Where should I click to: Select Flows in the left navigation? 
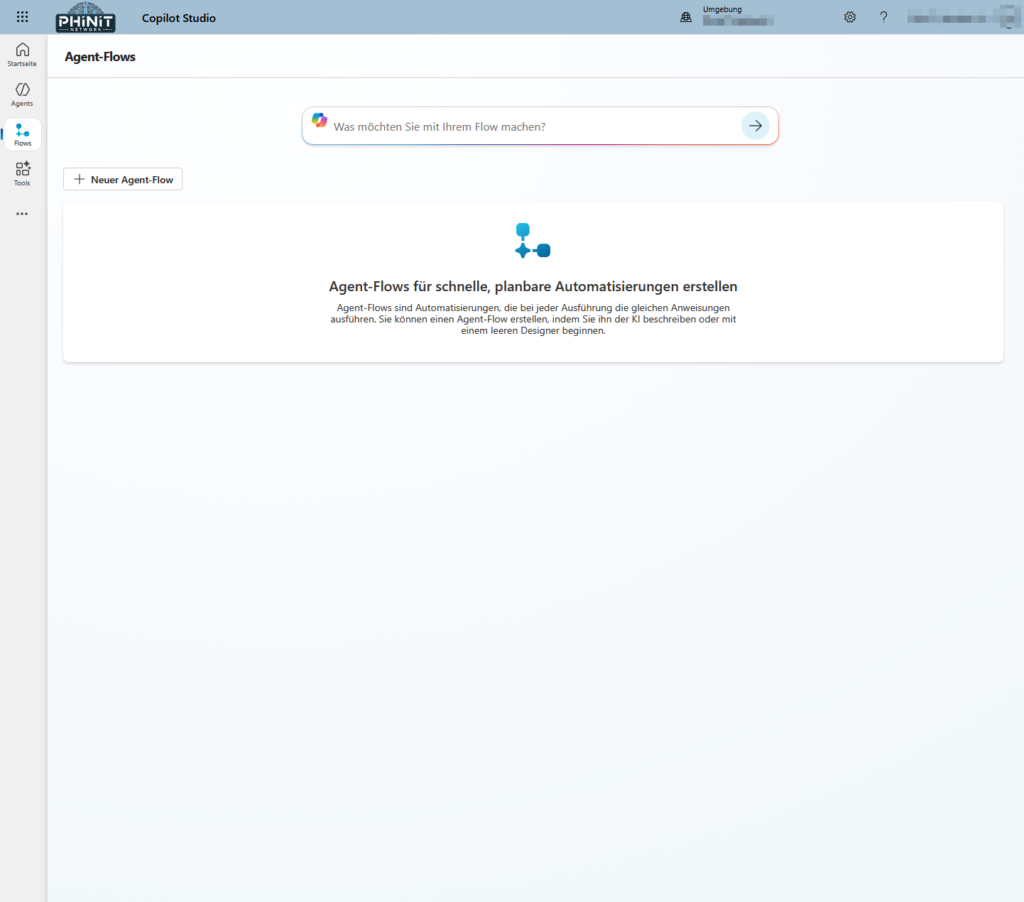22,135
